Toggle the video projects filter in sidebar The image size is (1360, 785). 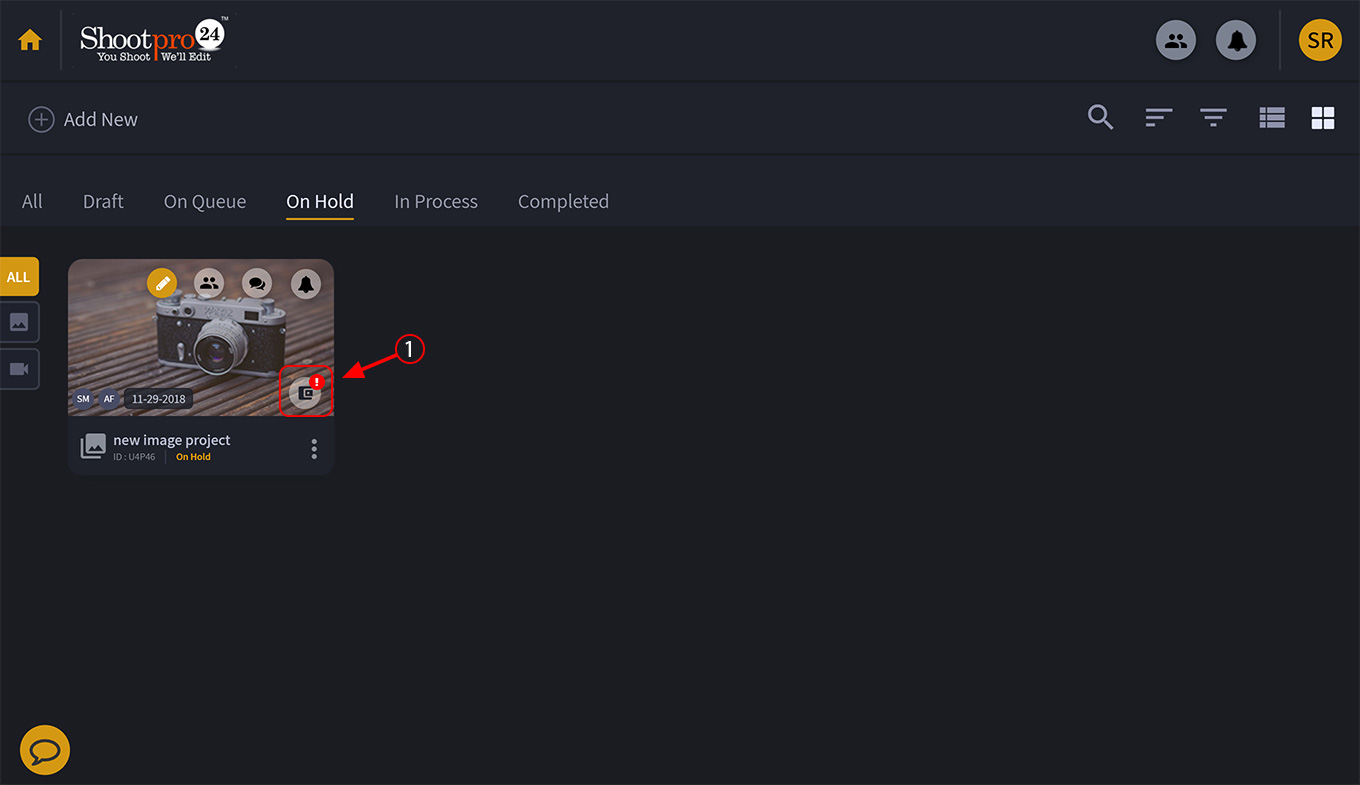[20, 368]
